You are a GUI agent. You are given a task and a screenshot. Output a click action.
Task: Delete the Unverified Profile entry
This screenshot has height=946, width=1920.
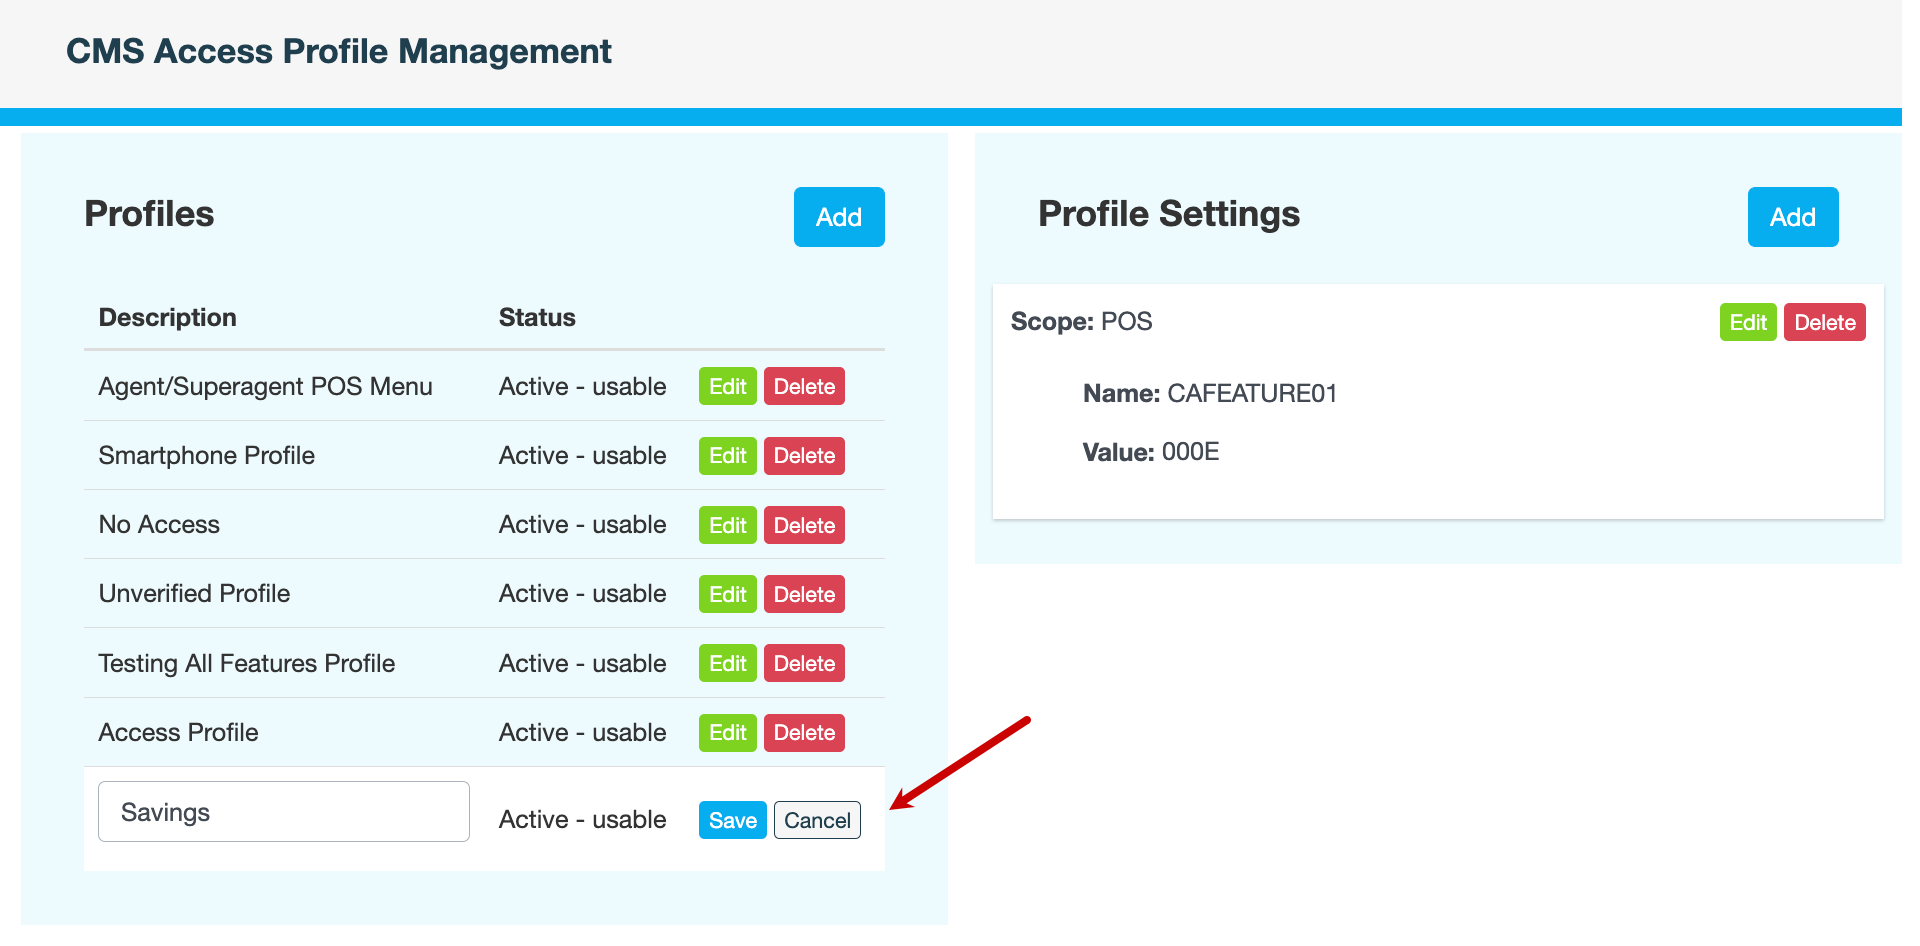click(804, 594)
